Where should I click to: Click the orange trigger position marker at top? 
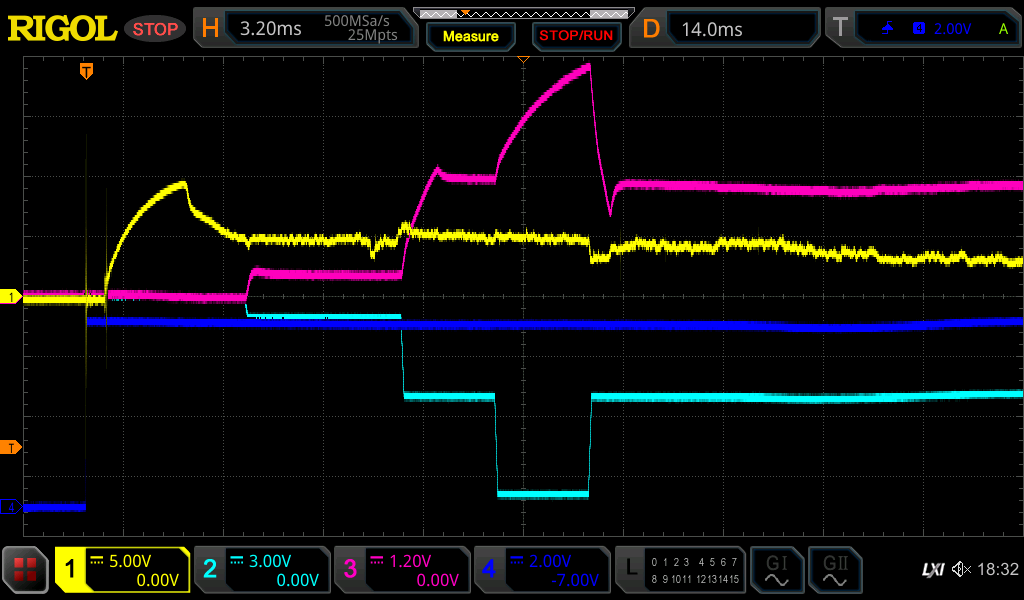(x=87, y=71)
